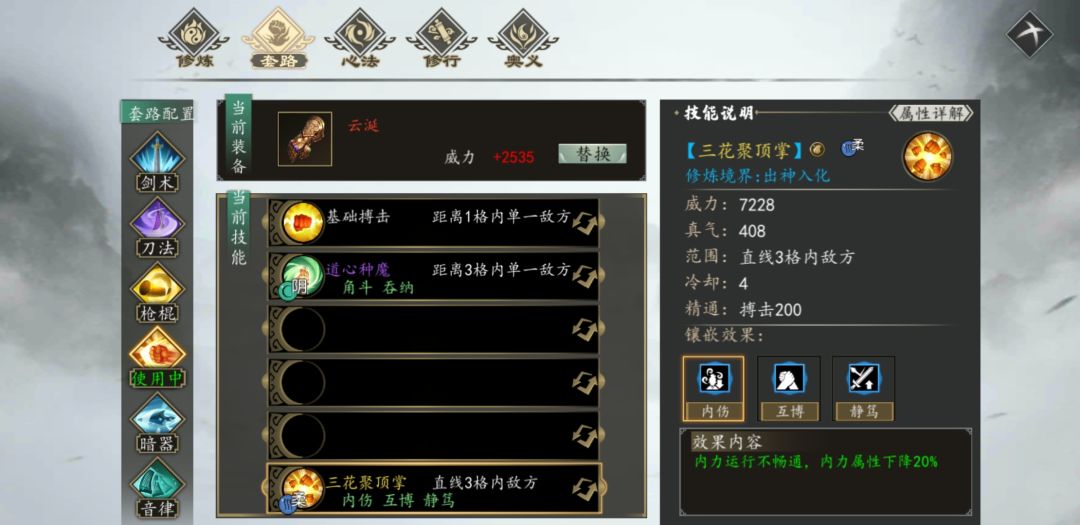This screenshot has width=1080, height=525.
Task: Swap the 基础搏击 skill slot
Action: click(585, 223)
